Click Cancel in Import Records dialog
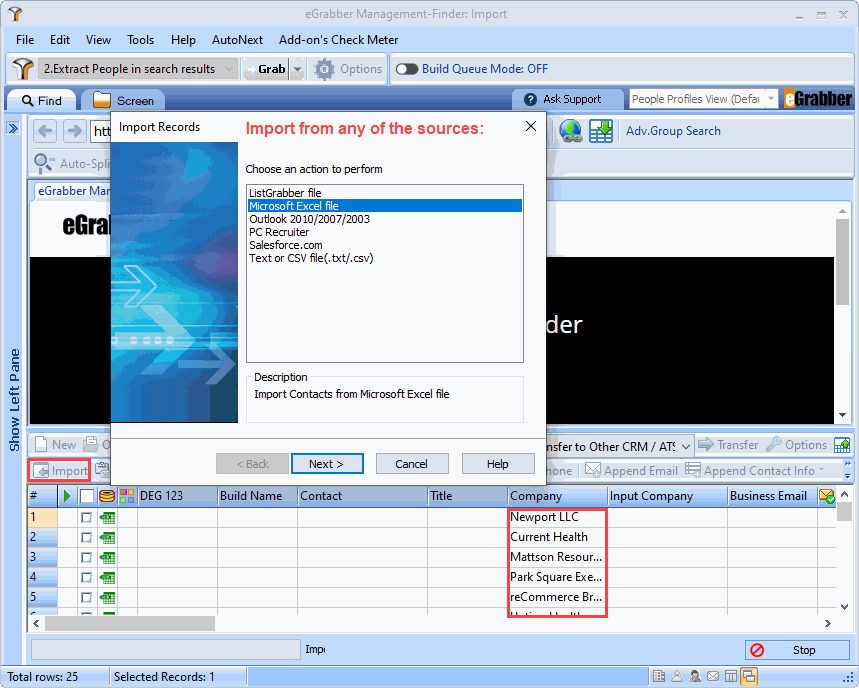Viewport: 859px width, 688px height. [412, 464]
